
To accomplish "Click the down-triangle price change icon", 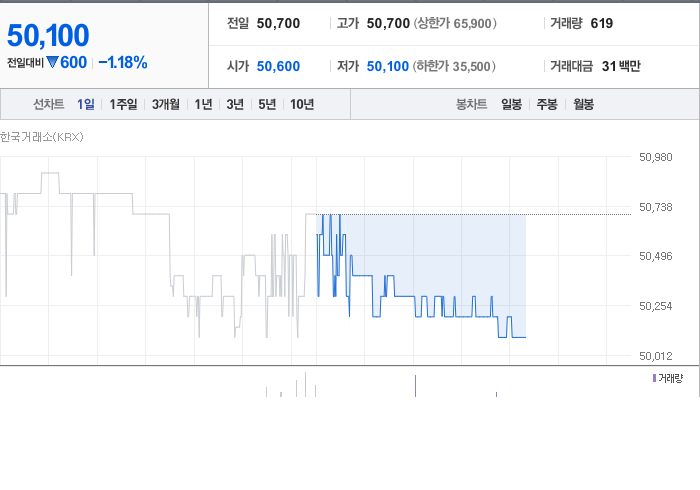I will 52,62.
